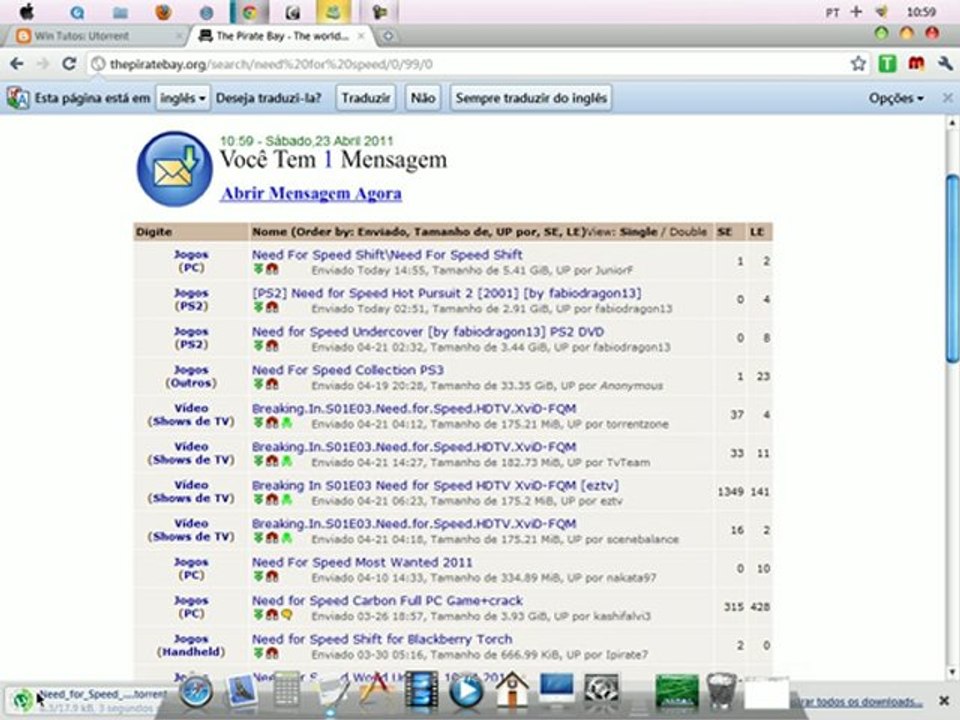Reload the page with the refresh icon
This screenshot has height=720, width=960.
point(69,64)
